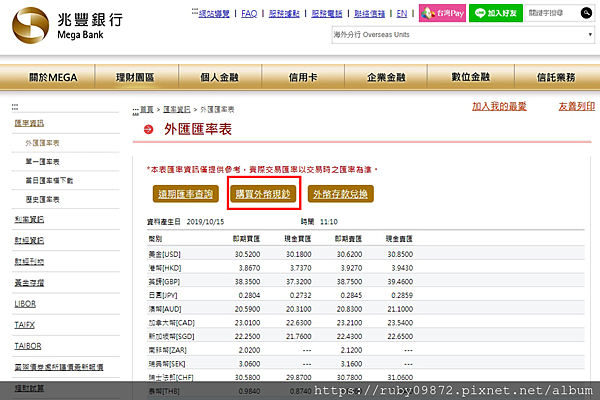The image size is (600, 400).
Task: Click the 英鎊[GBP] currency row label
Action: click(164, 282)
